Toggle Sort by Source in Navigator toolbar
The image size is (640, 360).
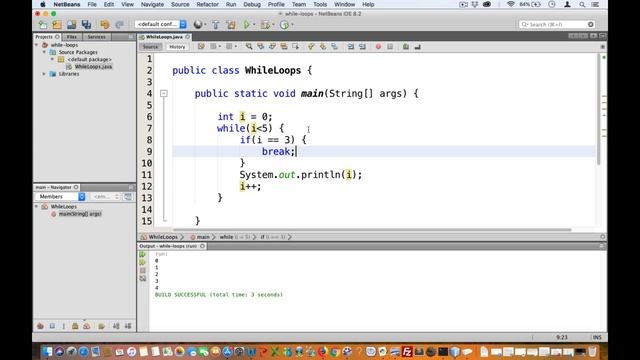point(128,326)
